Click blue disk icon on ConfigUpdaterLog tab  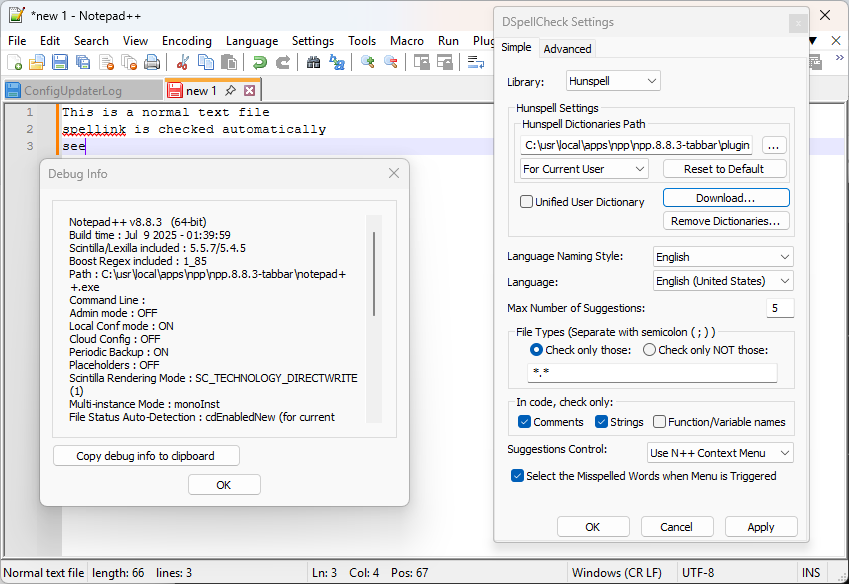tap(13, 90)
